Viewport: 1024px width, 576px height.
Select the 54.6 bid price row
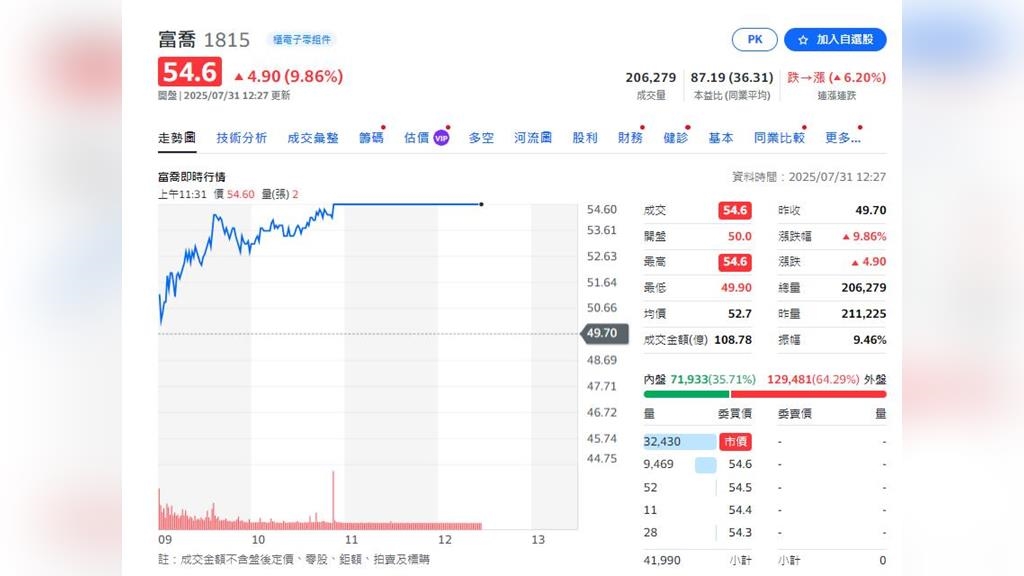[x=697, y=464]
